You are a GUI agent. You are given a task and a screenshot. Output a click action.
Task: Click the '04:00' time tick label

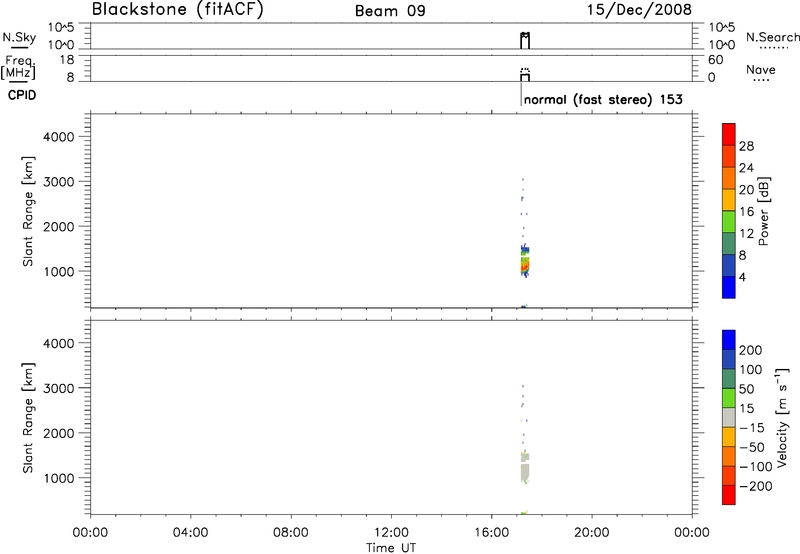pyautogui.click(x=190, y=533)
